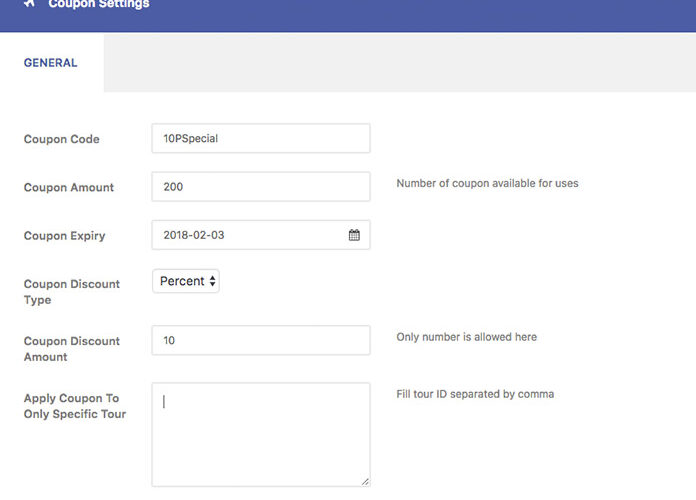
Task: Select the Coupon Amount label text
Action: pos(69,187)
